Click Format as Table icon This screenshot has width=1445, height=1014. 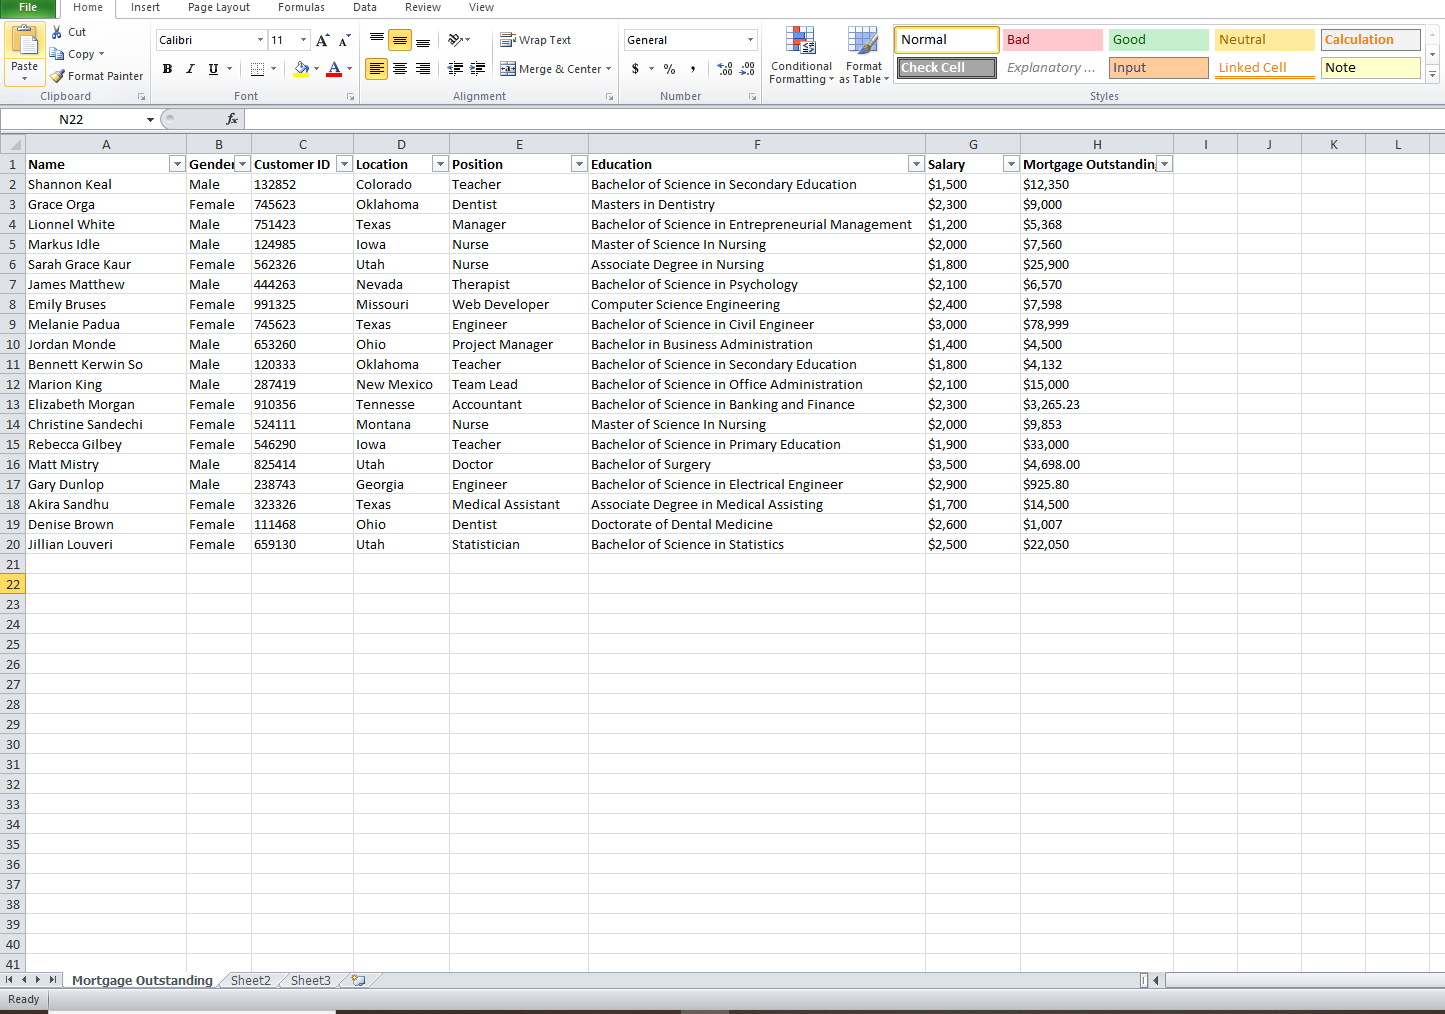[863, 55]
